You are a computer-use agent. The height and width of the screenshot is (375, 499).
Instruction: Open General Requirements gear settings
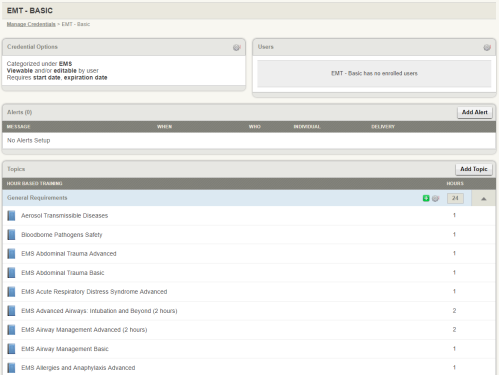(x=435, y=198)
